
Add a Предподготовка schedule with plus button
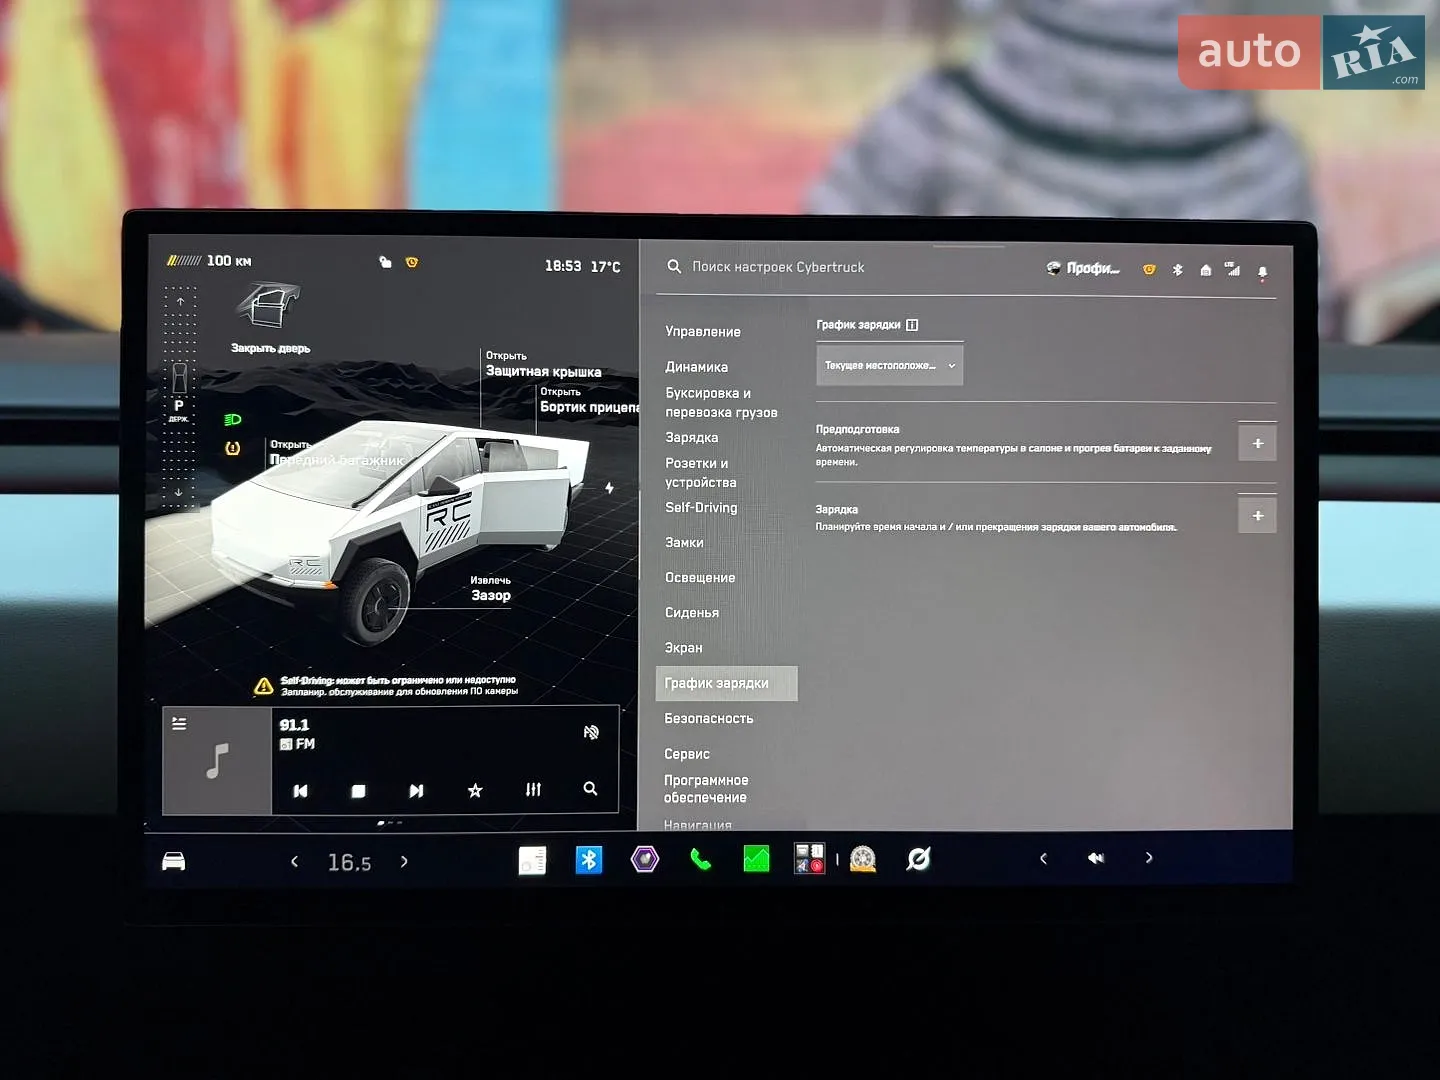[1257, 443]
